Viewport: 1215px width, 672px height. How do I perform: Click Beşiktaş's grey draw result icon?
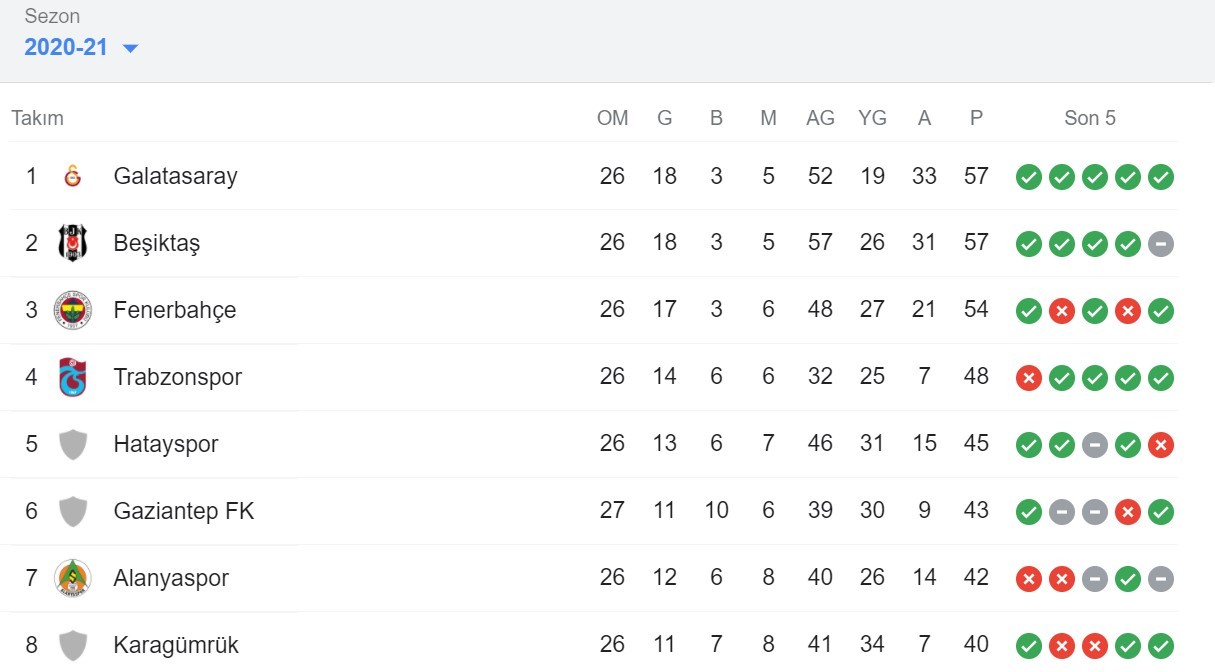click(1161, 244)
